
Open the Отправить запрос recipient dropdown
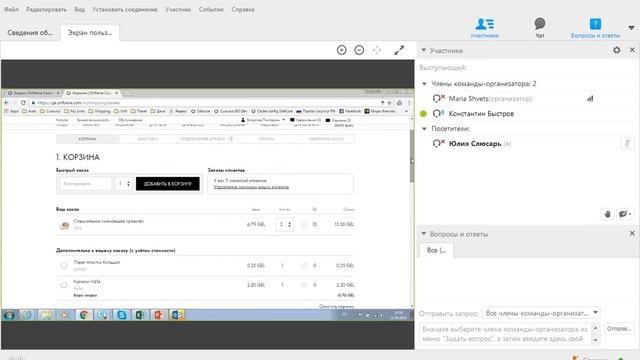pos(541,313)
